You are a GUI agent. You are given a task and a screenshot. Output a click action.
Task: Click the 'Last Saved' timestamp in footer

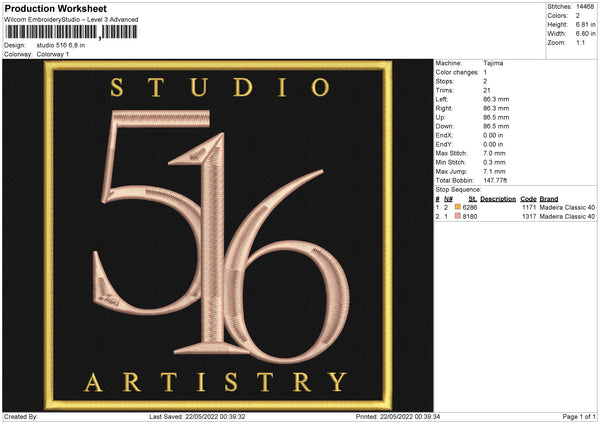[x=197, y=416]
